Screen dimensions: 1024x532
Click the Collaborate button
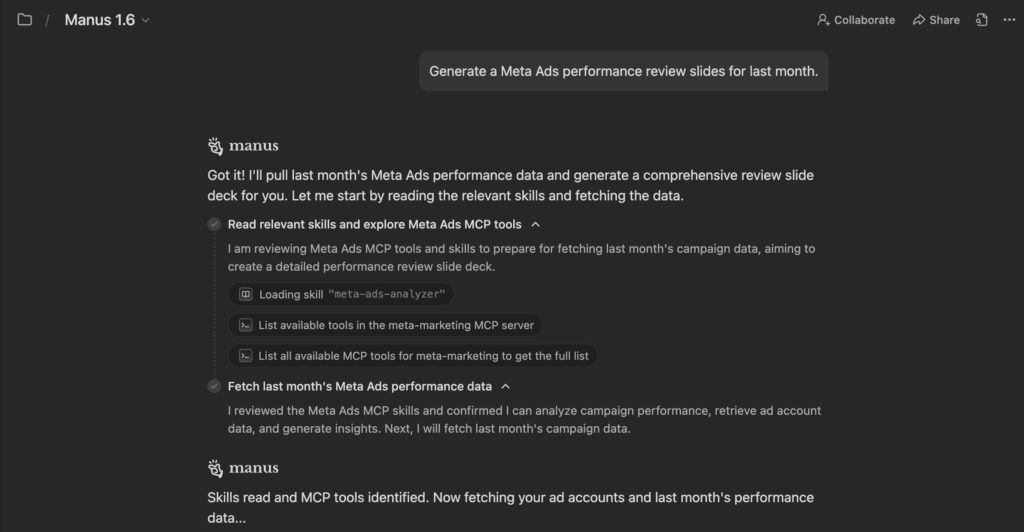pos(856,20)
